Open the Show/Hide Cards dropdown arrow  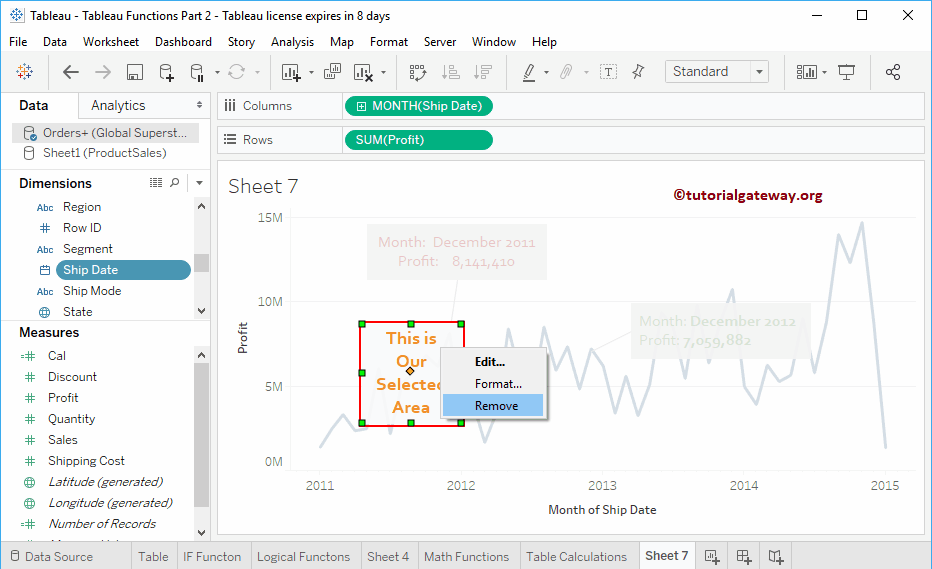pos(824,73)
